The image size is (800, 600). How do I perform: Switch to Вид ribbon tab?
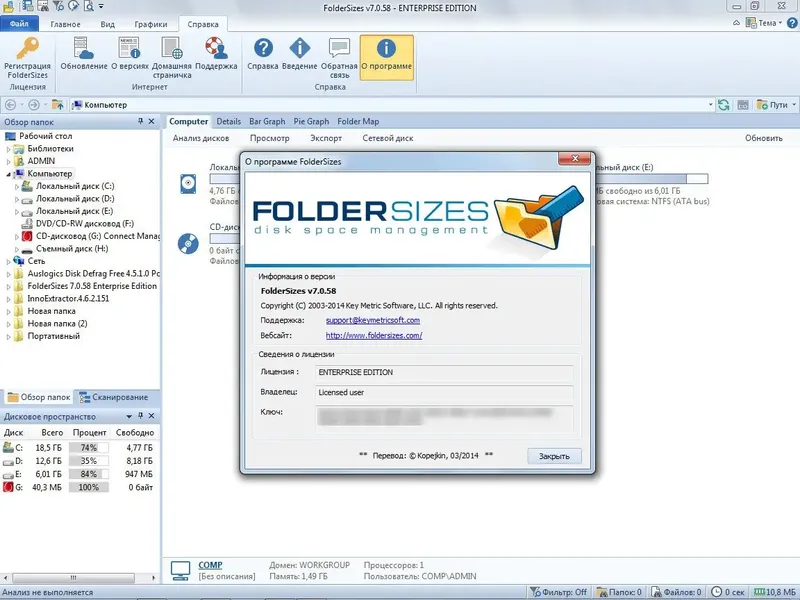107,24
